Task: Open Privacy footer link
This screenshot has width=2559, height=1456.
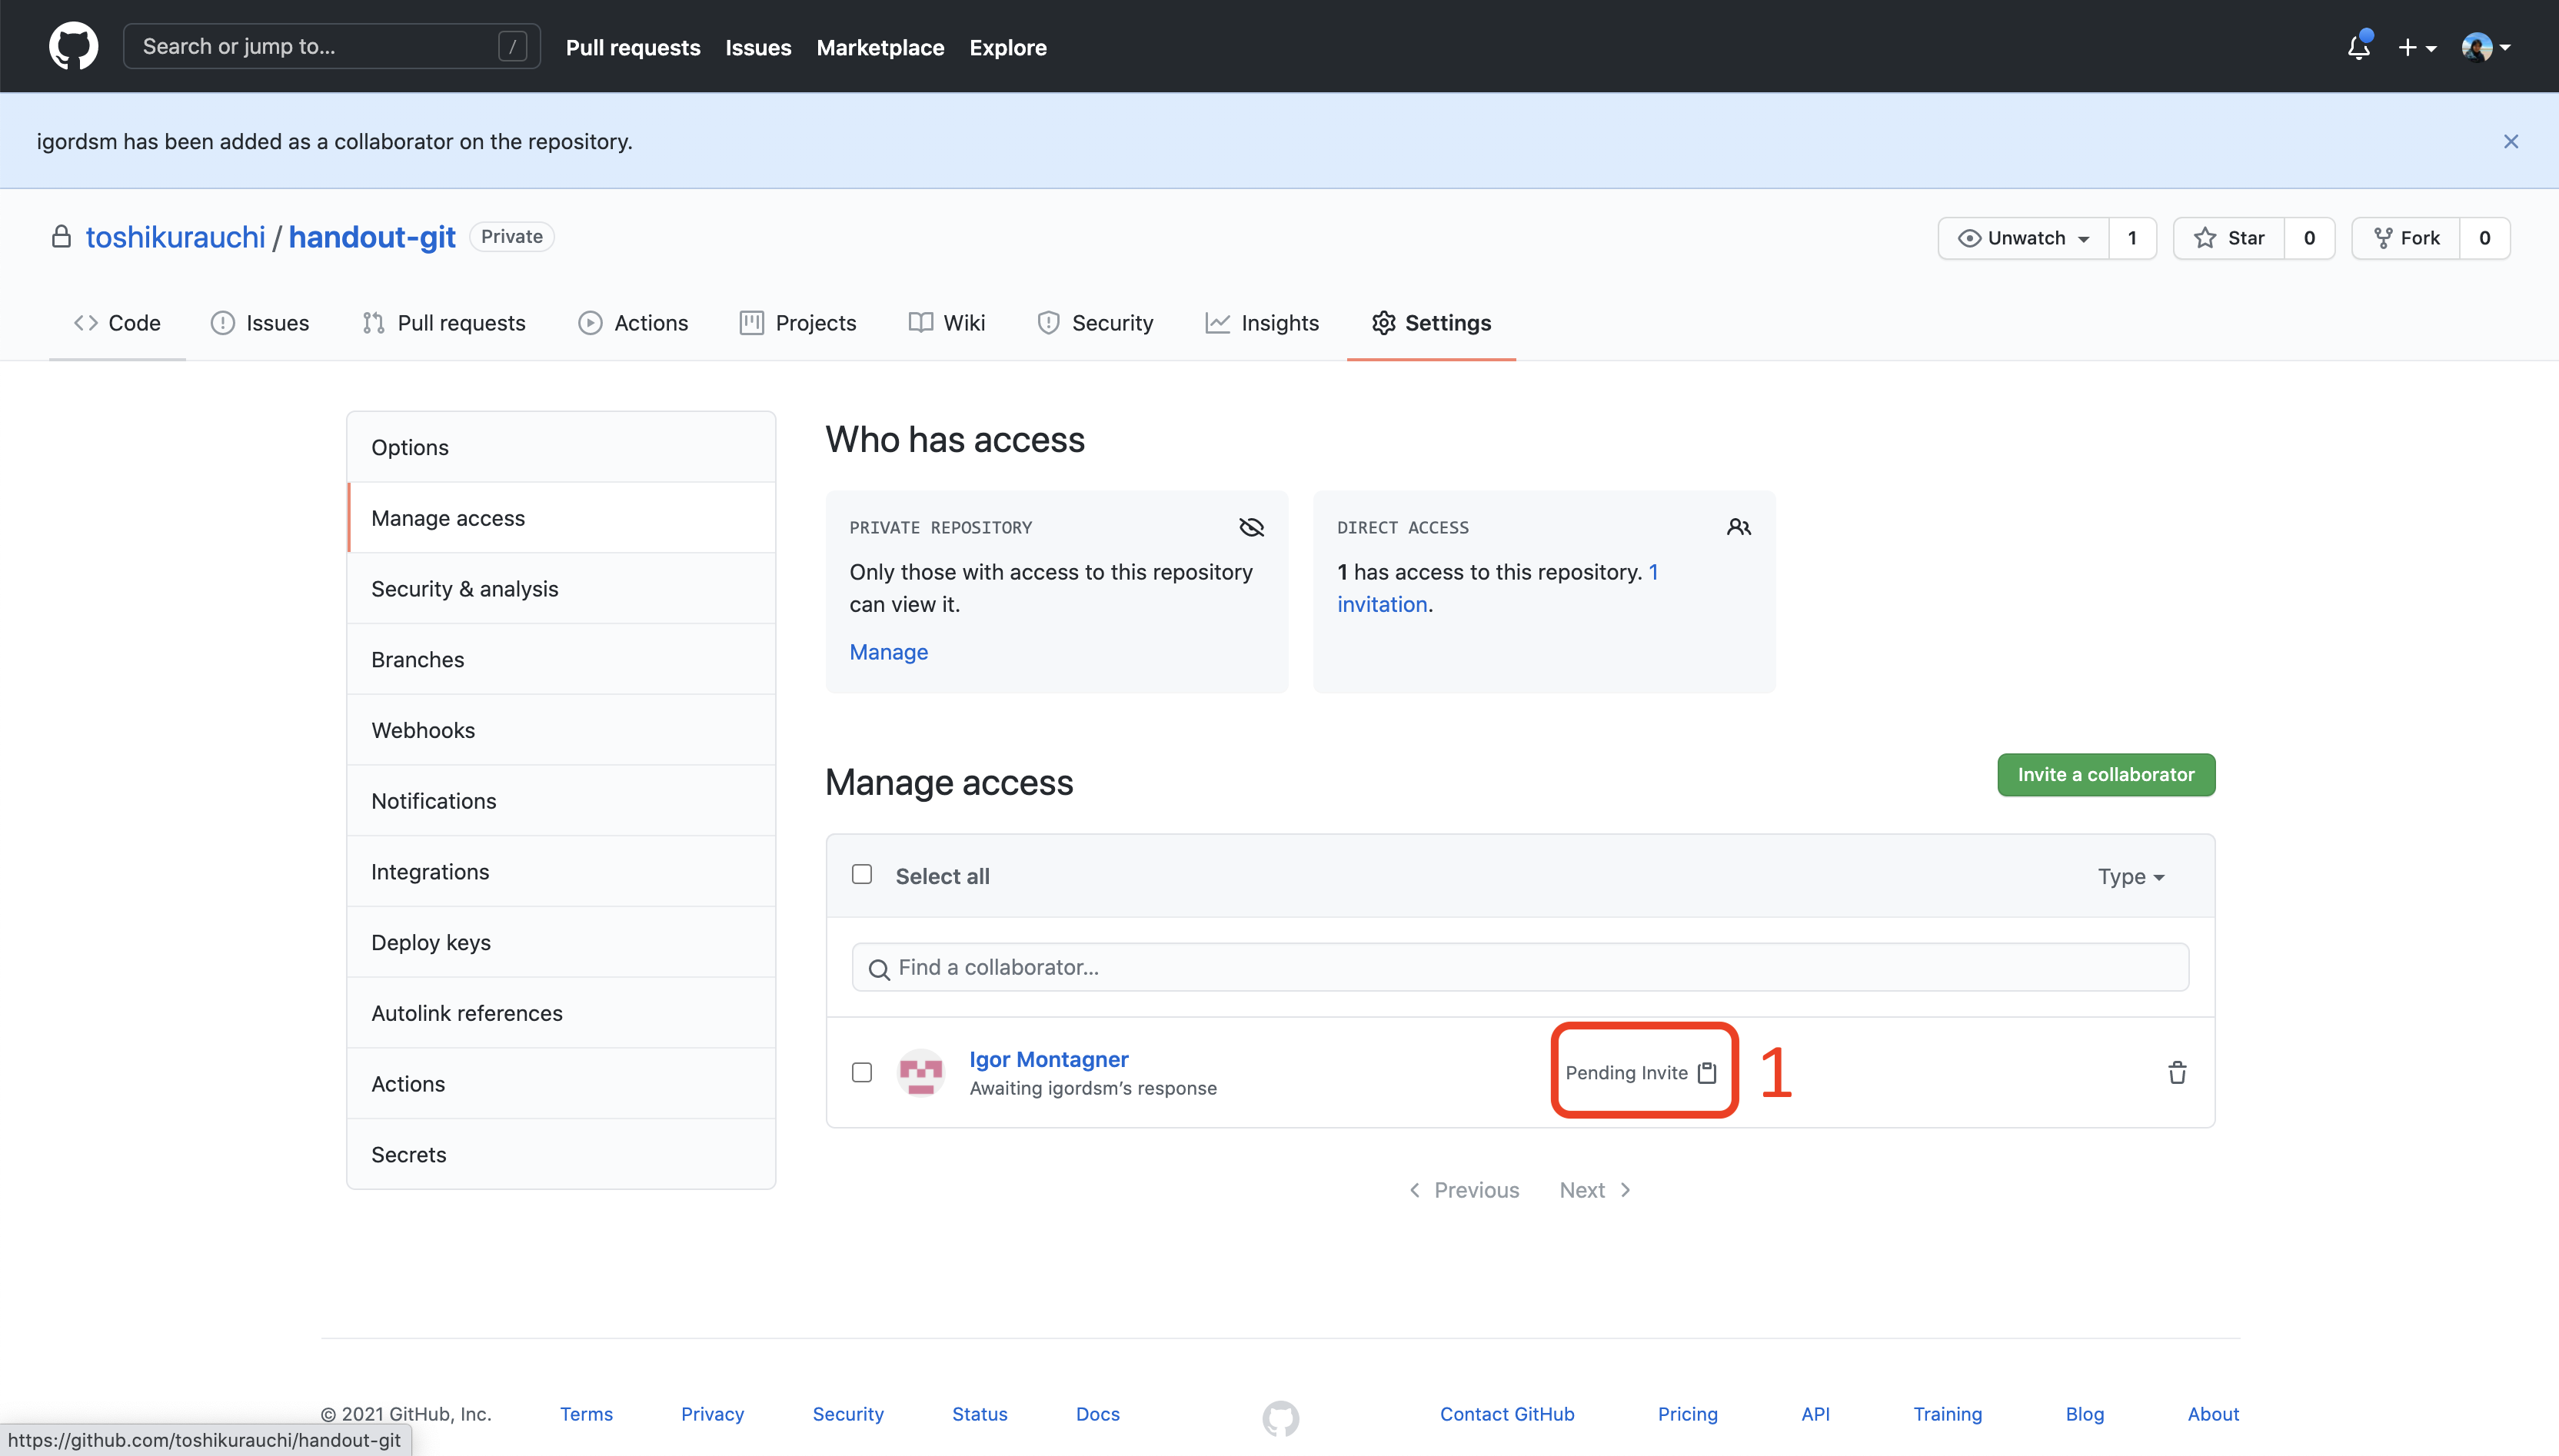Action: [713, 1414]
